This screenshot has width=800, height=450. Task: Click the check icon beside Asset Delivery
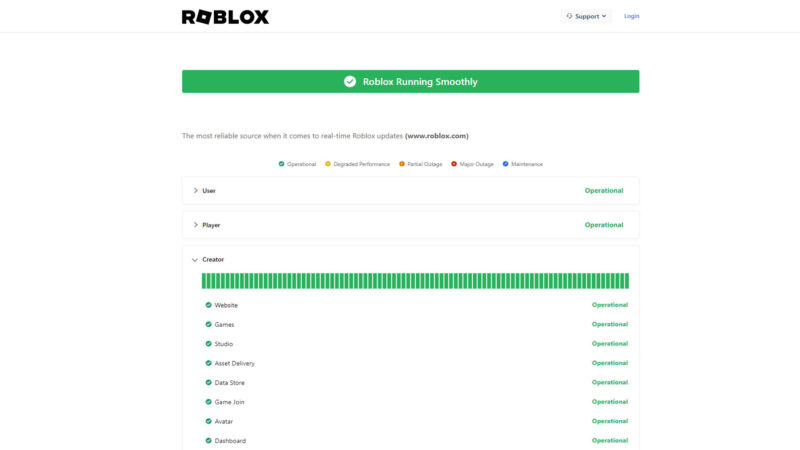(208, 363)
